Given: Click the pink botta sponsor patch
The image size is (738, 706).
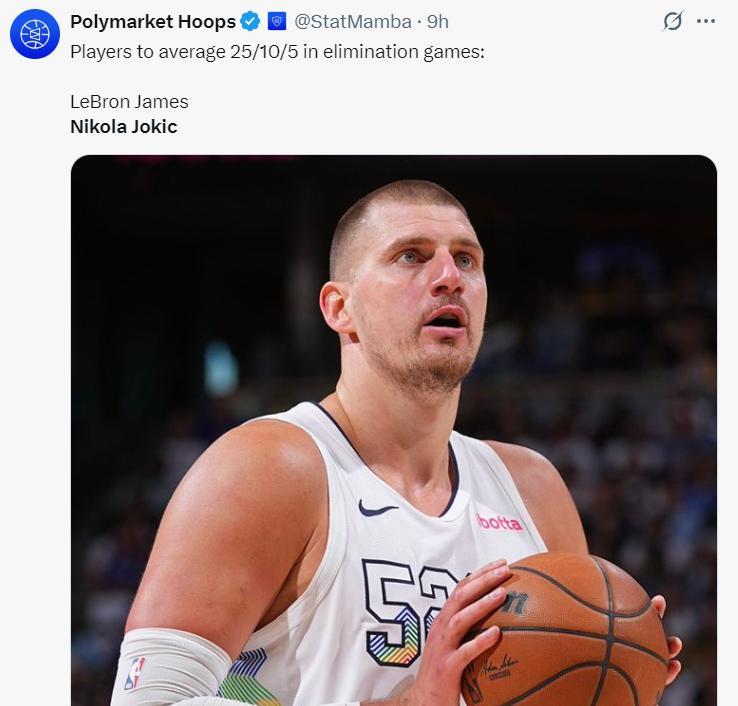Looking at the screenshot, I should pos(499,522).
